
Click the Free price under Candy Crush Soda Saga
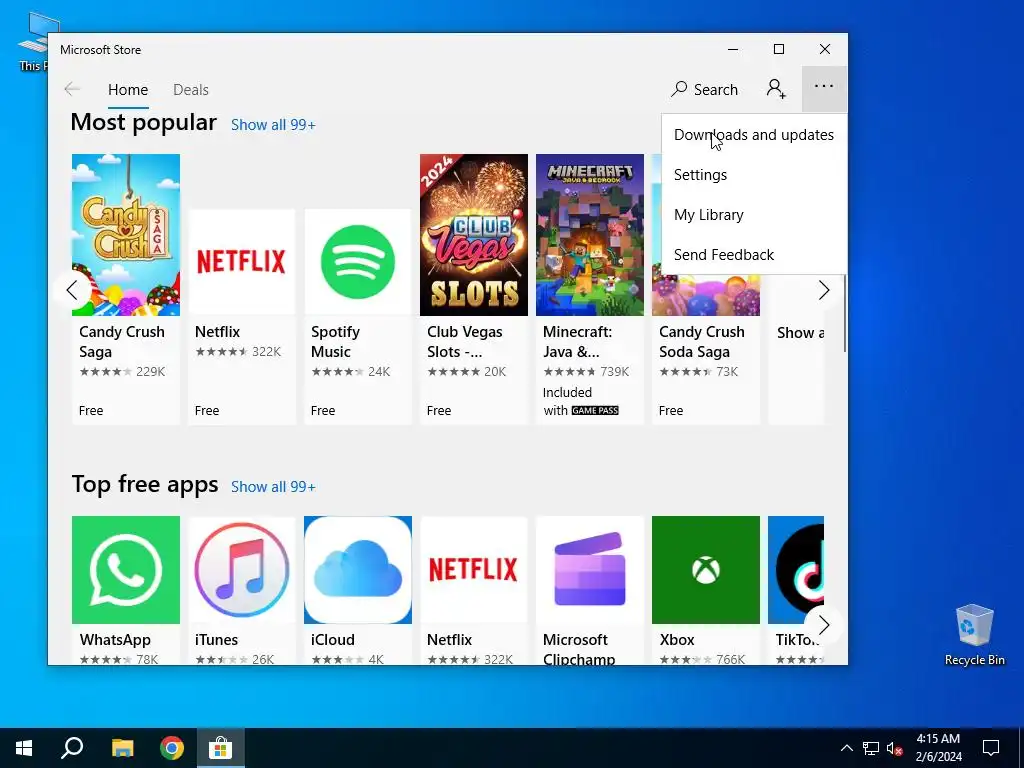click(x=671, y=410)
